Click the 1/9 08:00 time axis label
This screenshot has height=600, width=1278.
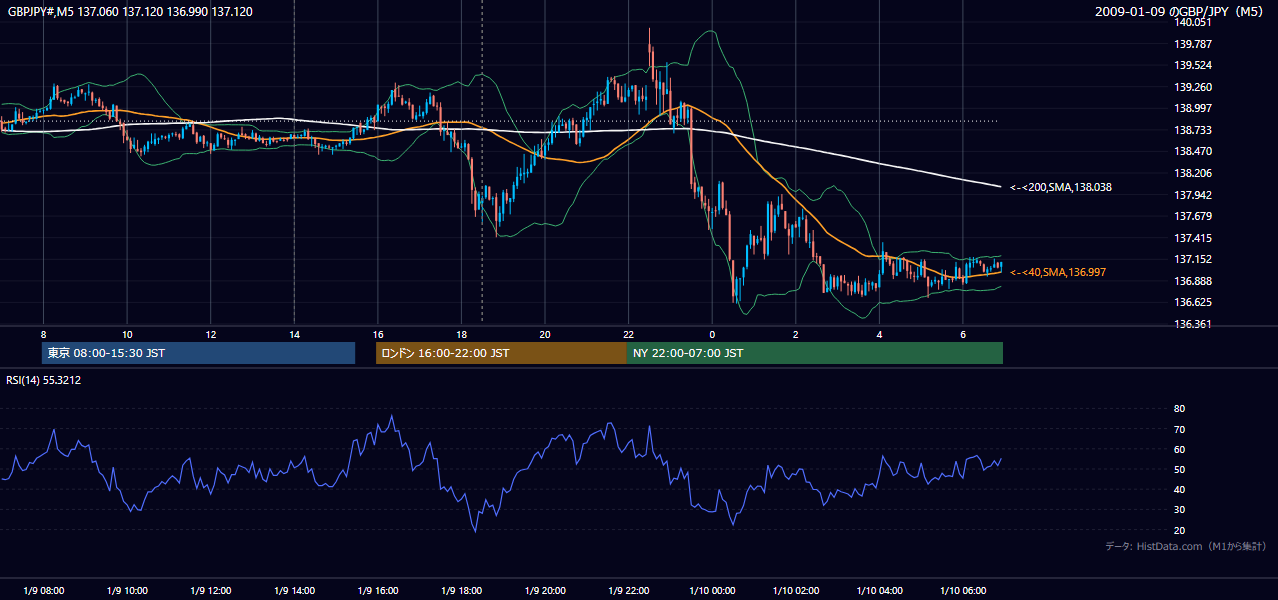point(43,590)
